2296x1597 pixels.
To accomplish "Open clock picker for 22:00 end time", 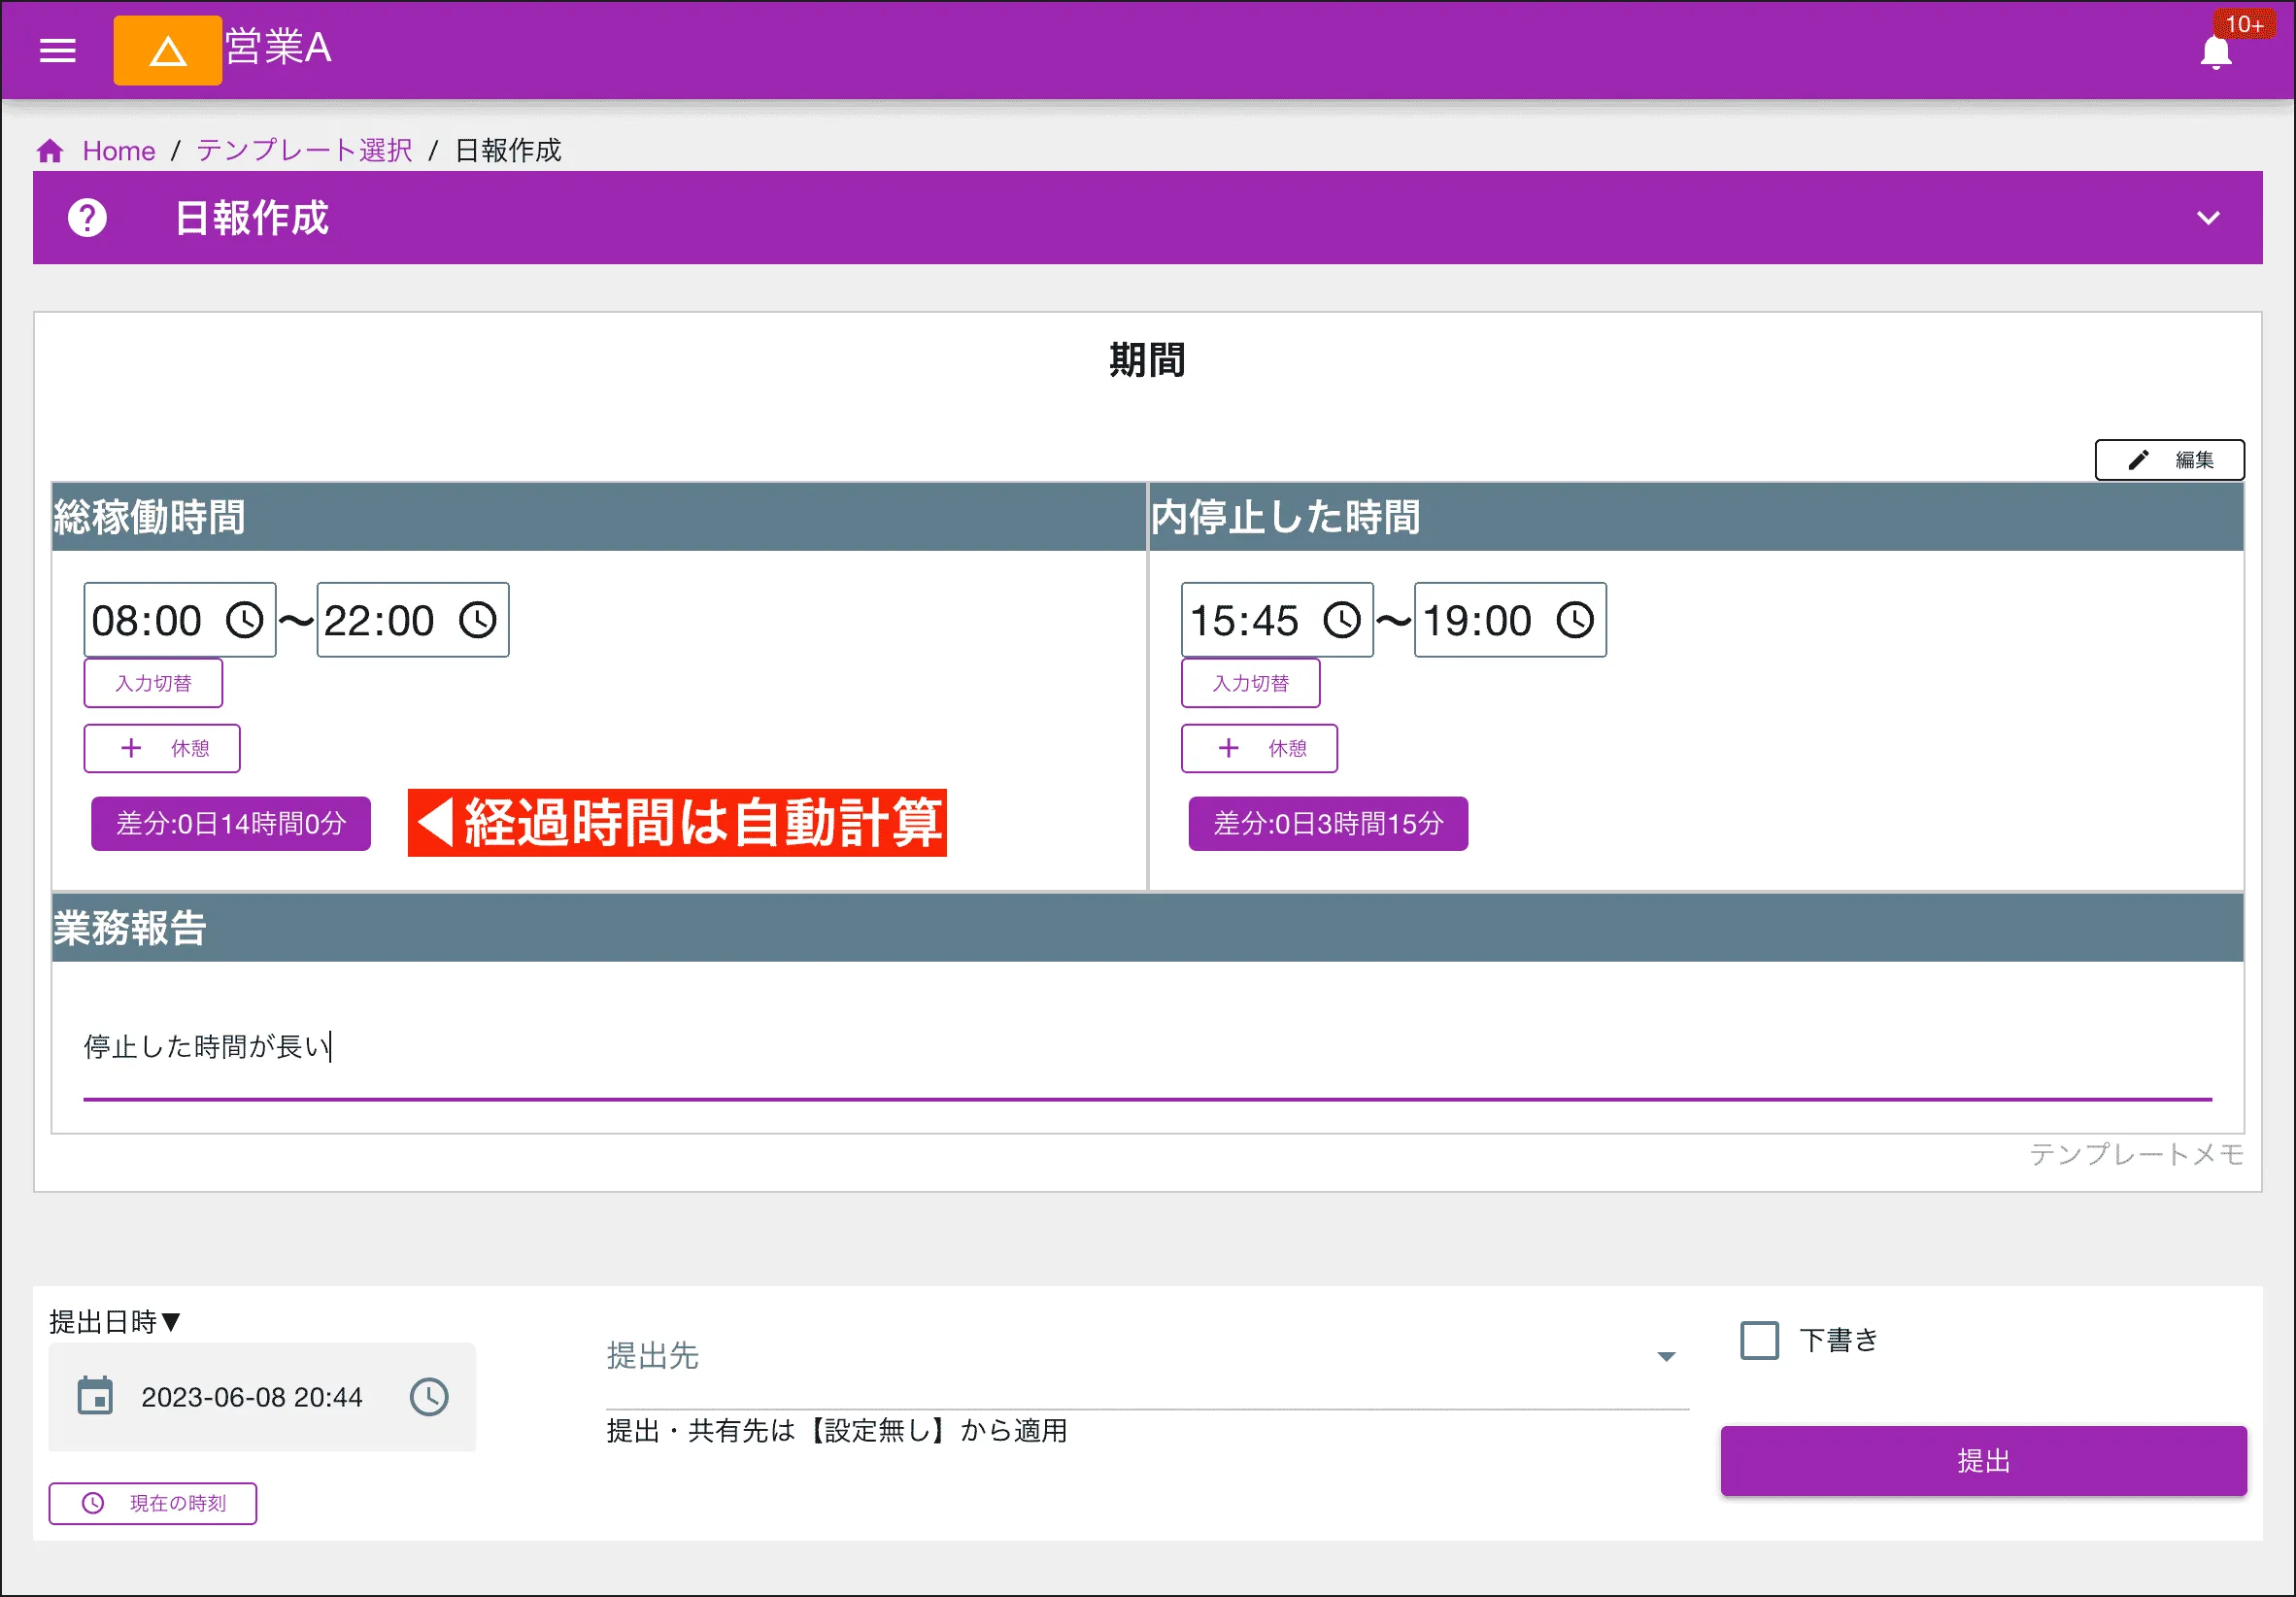I will 477,620.
